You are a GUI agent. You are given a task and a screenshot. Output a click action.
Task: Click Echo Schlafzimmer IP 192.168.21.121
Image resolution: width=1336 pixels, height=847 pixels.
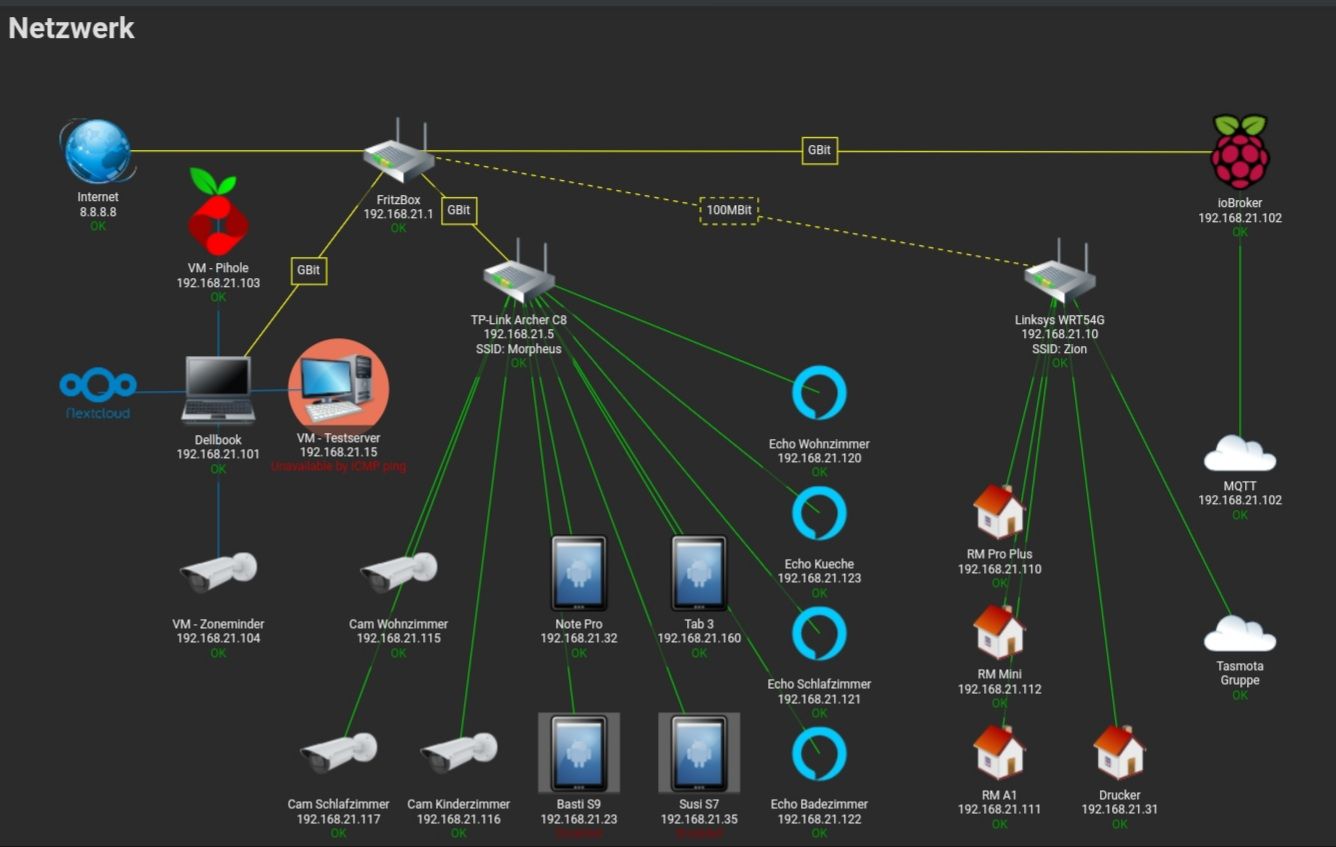[x=819, y=699]
